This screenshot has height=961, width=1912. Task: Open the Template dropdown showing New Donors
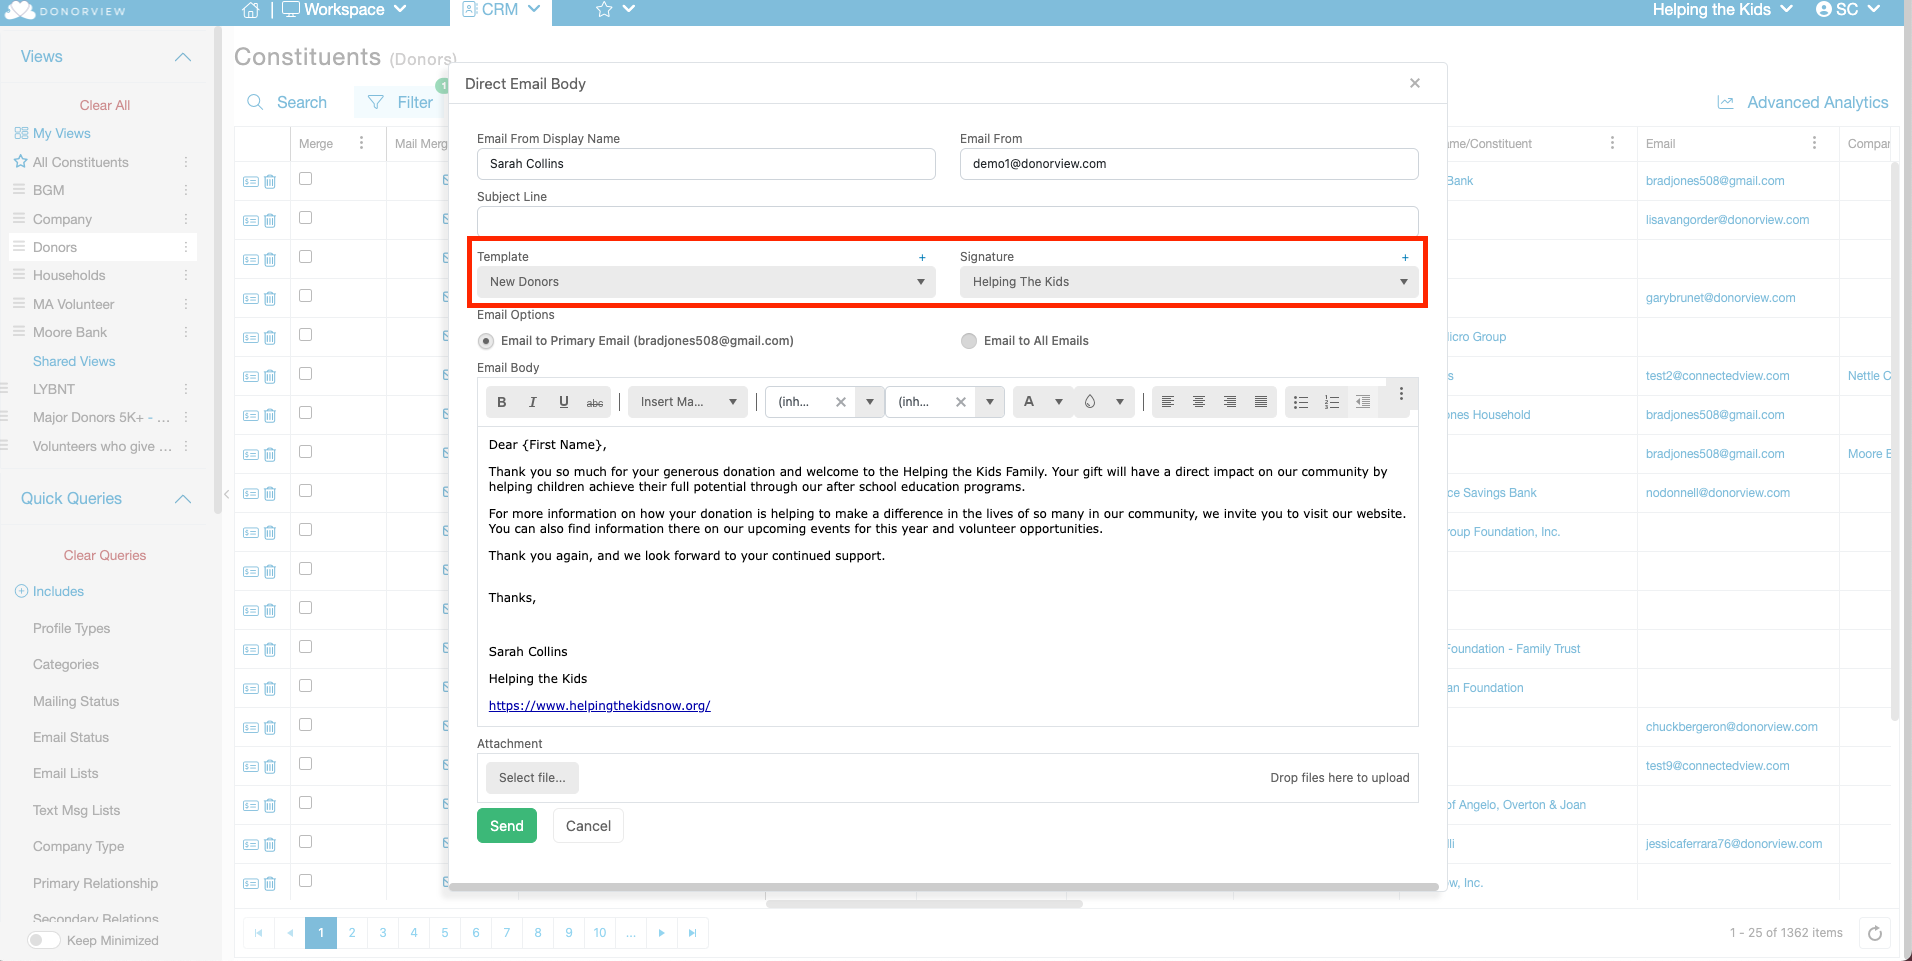pyautogui.click(x=706, y=282)
